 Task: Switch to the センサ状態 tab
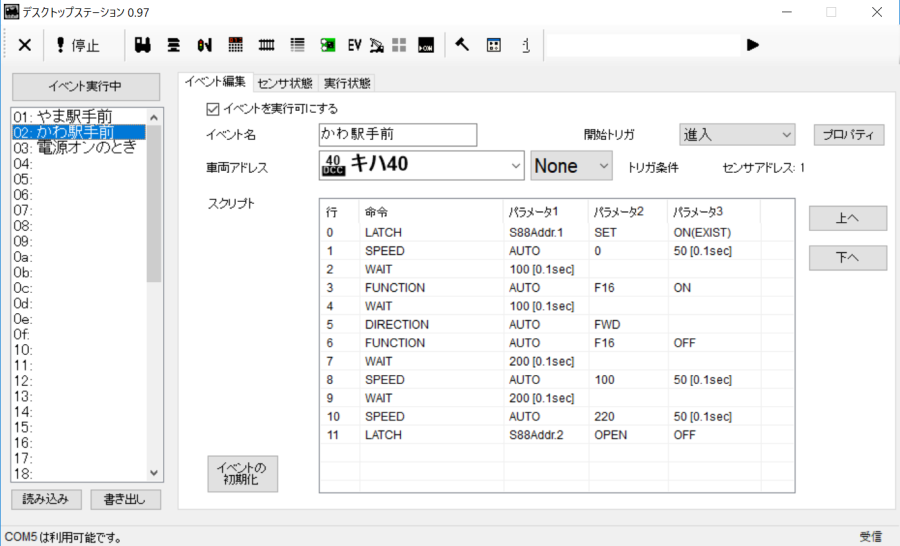pyautogui.click(x=284, y=83)
